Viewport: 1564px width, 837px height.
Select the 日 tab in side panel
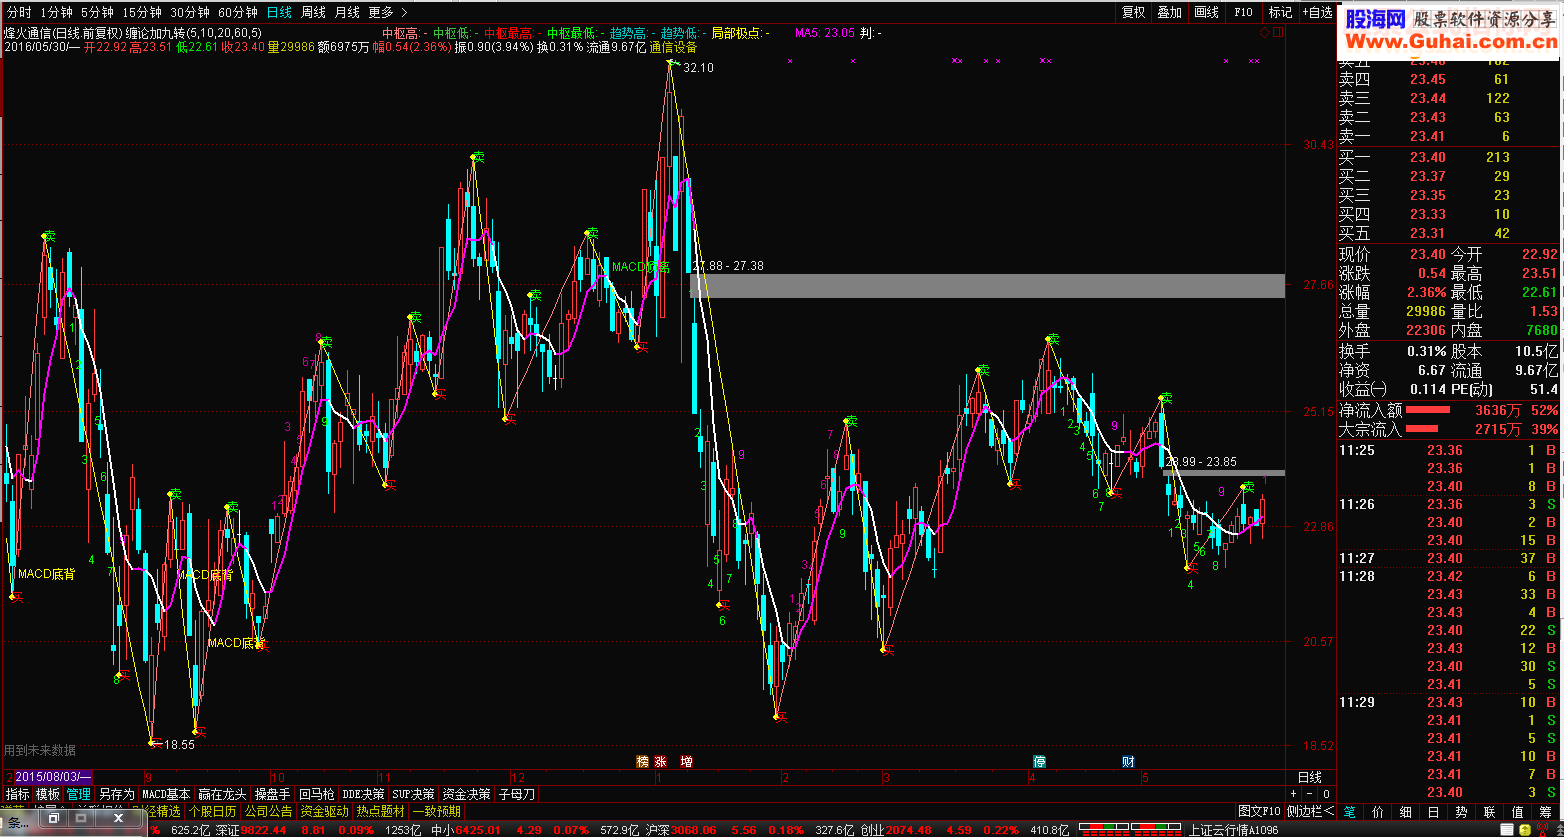(1434, 812)
